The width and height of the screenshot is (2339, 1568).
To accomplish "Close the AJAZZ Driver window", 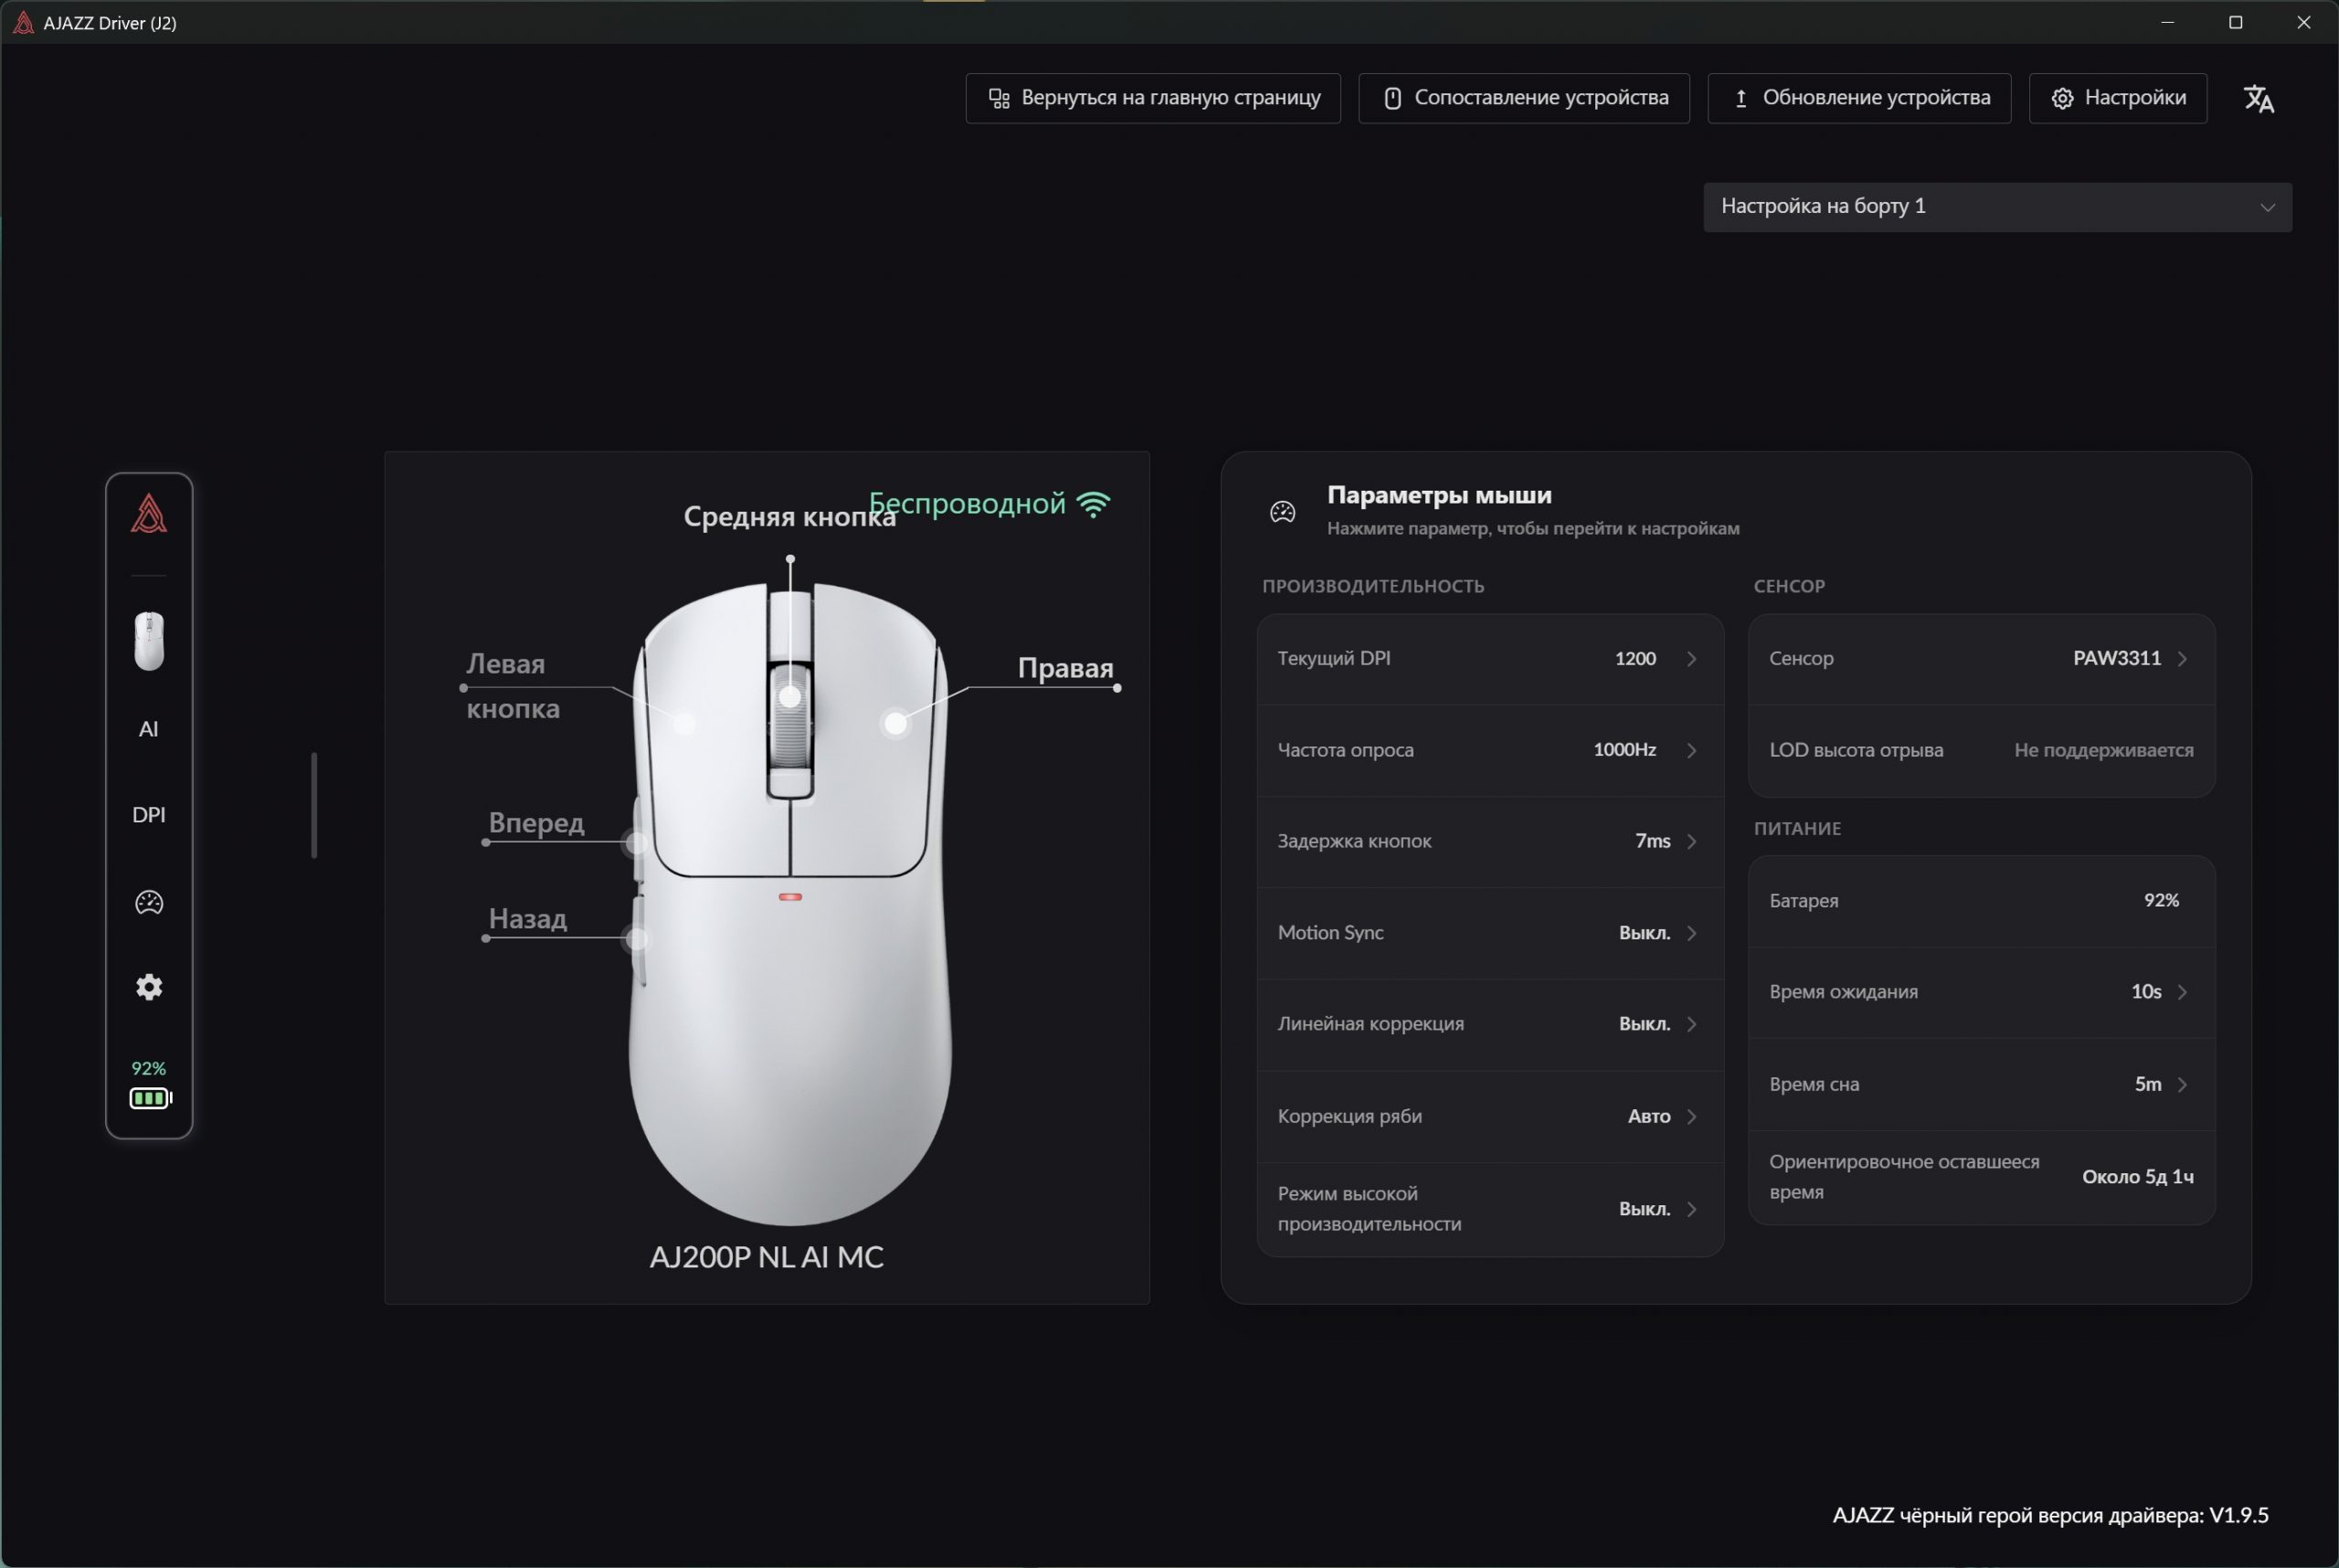I will (2304, 22).
